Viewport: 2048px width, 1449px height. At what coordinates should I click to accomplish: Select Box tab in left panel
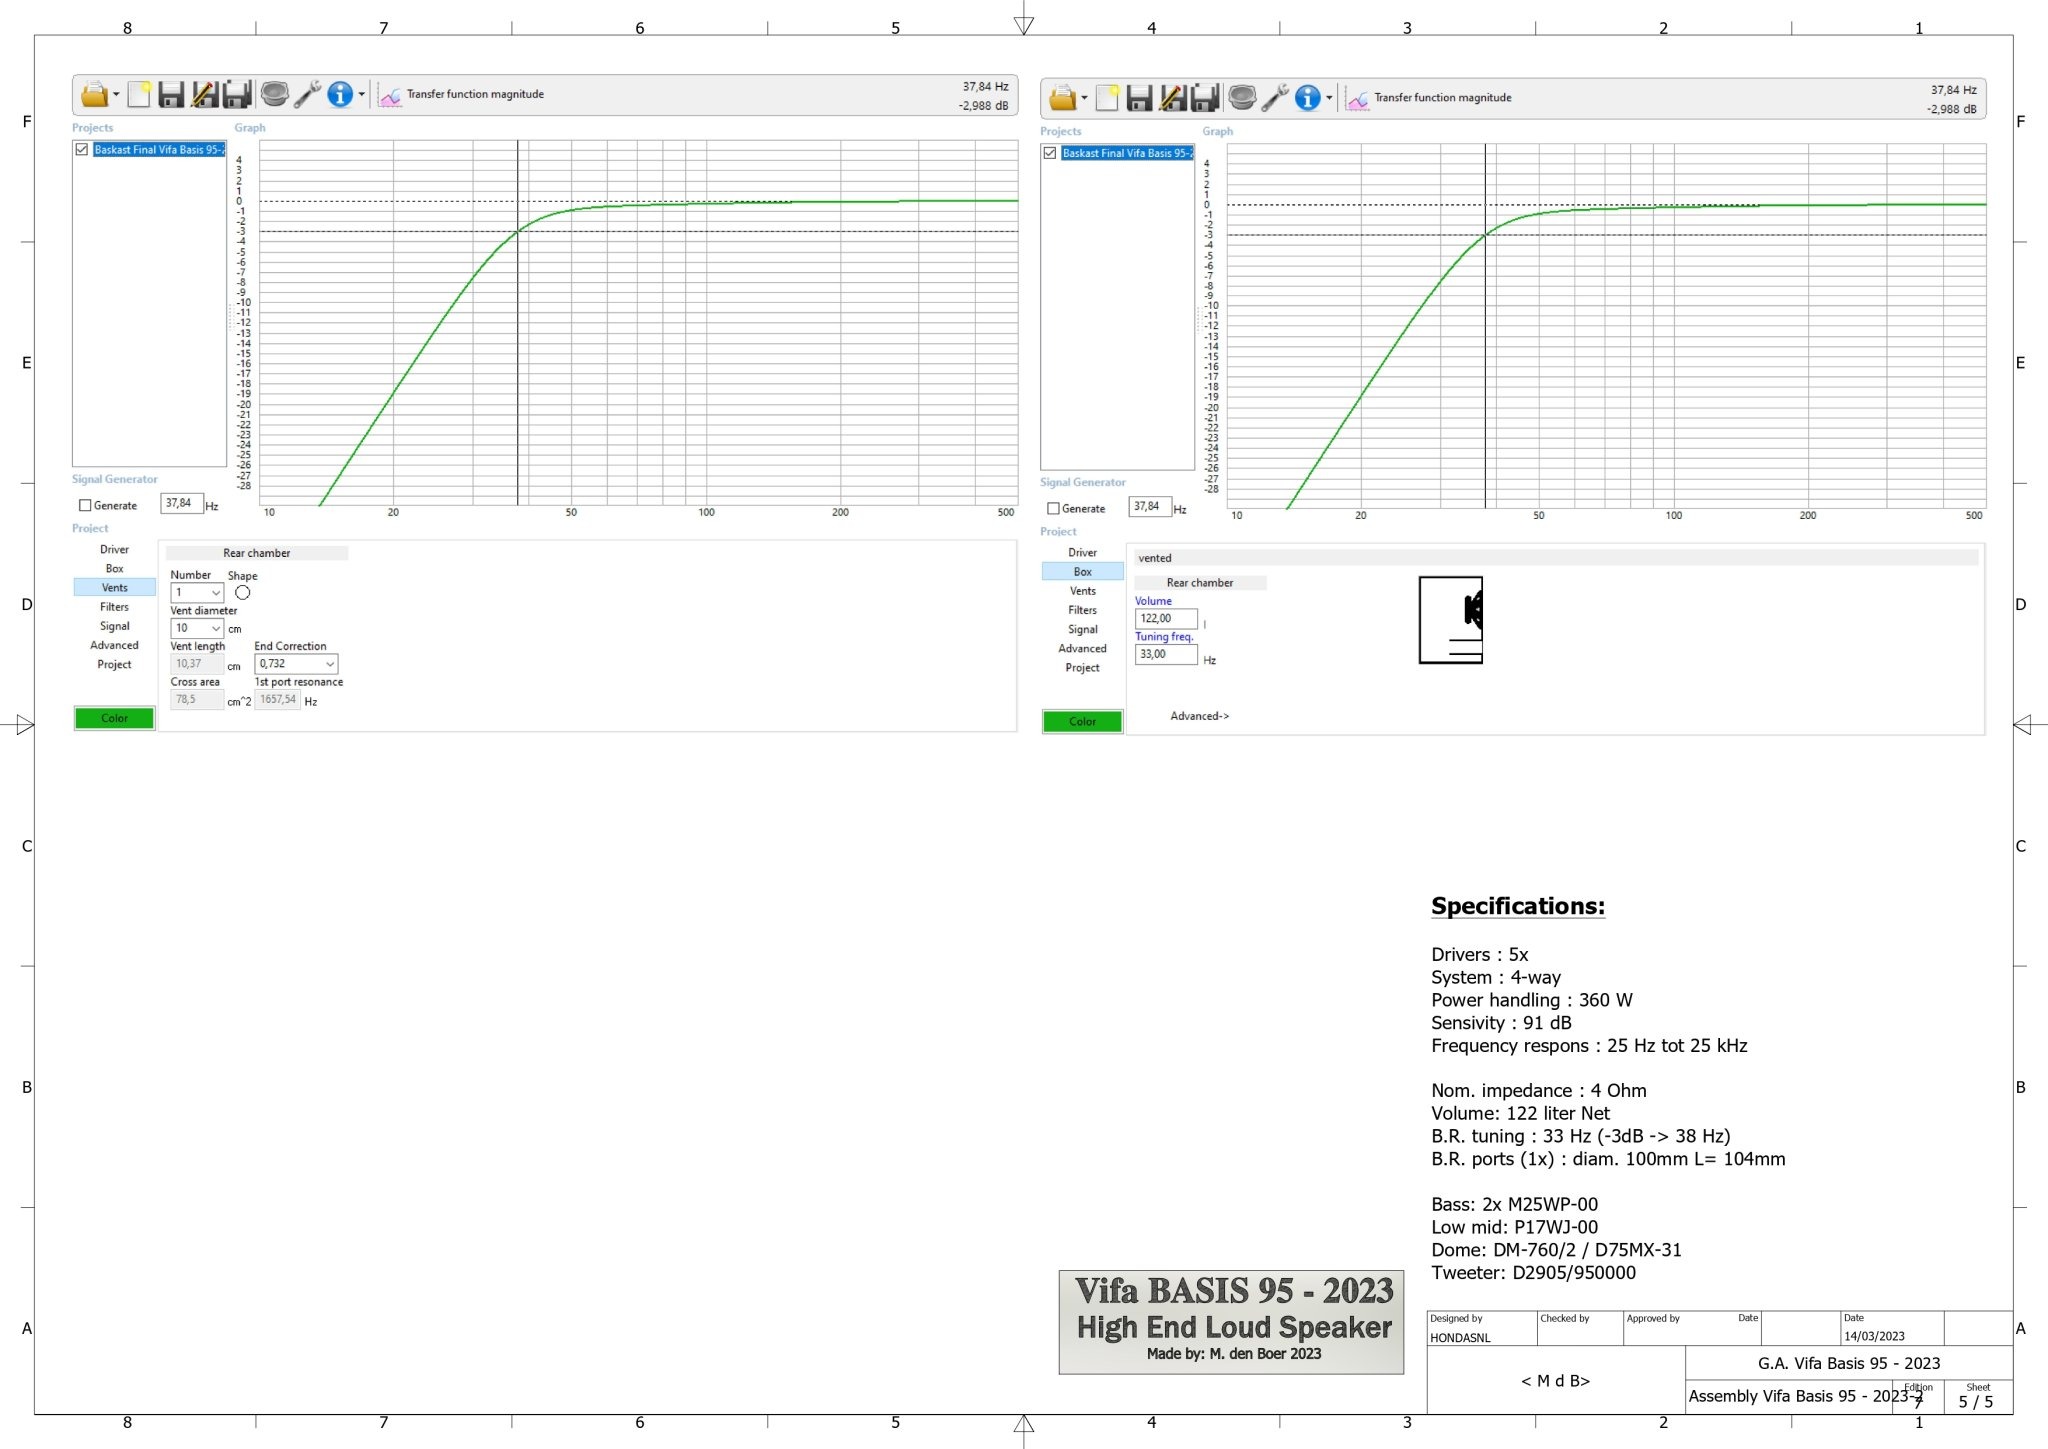114,568
